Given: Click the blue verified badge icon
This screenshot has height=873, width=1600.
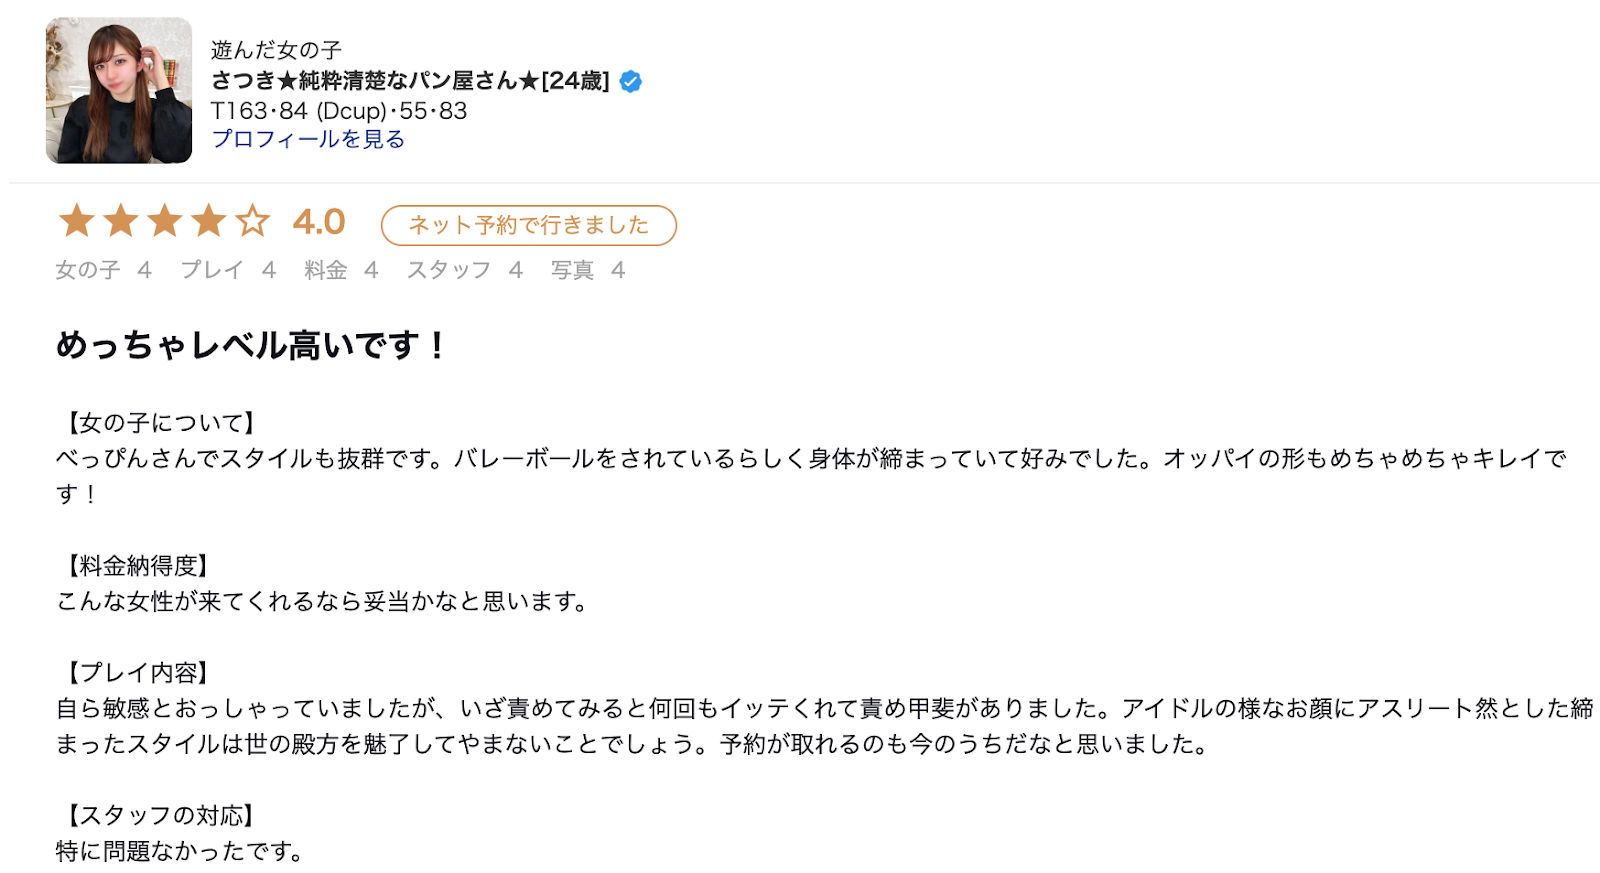Looking at the screenshot, I should [630, 82].
